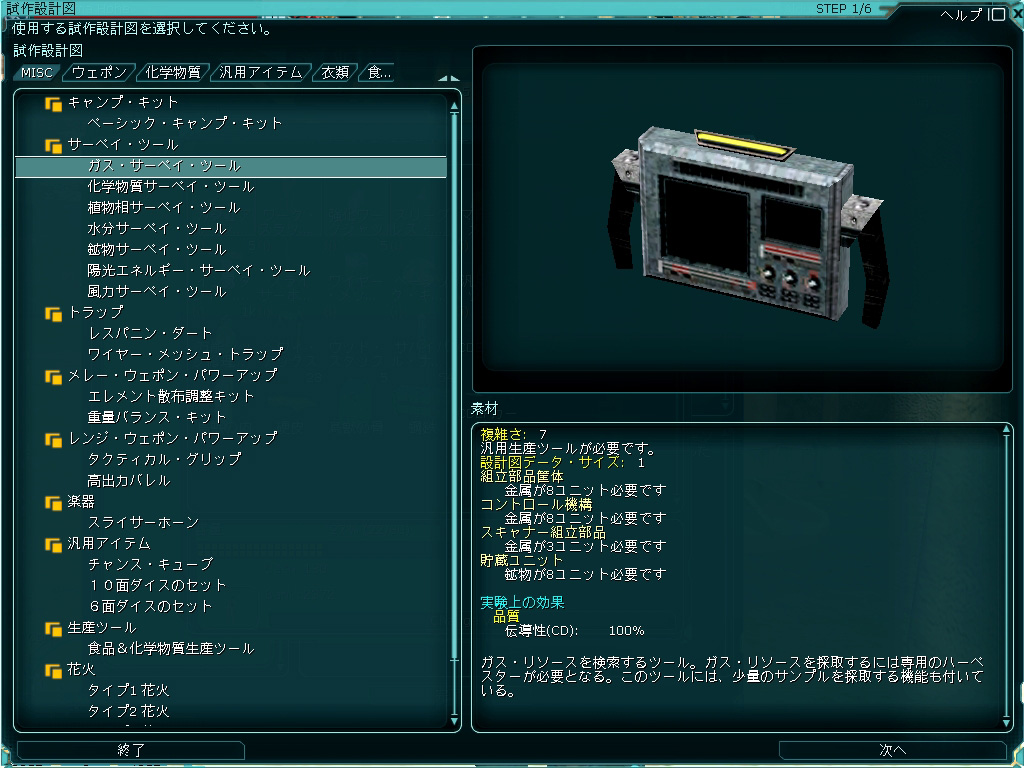Switch to the 化学物質 tab
The width and height of the screenshot is (1024, 768).
[x=172, y=72]
